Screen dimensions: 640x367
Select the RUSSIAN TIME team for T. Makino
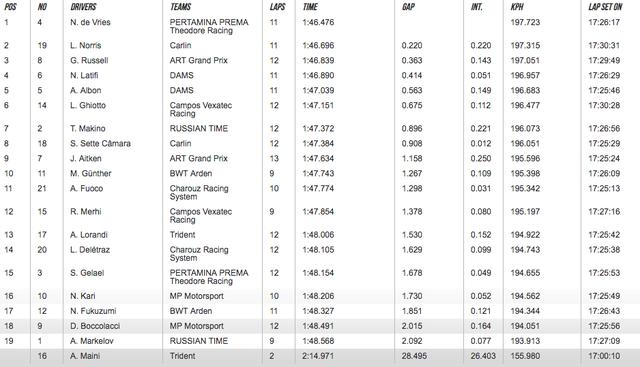click(x=199, y=129)
